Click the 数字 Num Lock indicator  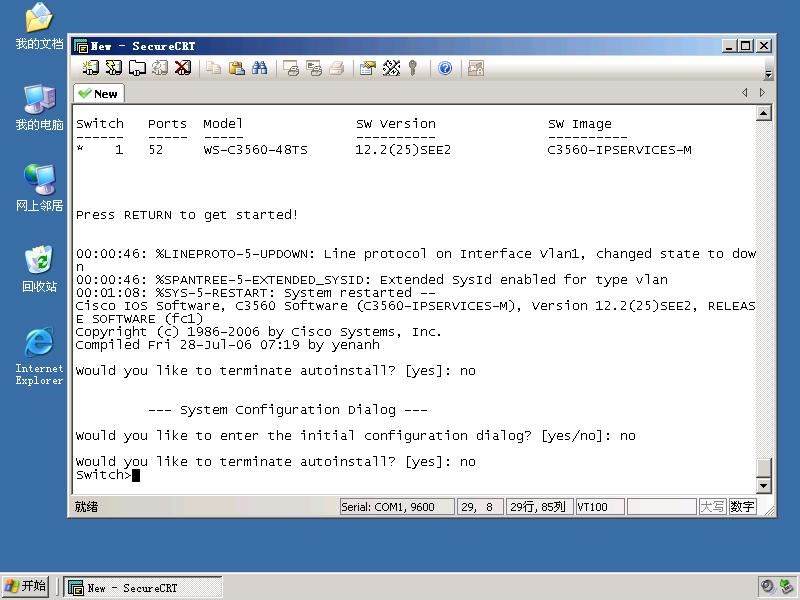click(x=742, y=507)
